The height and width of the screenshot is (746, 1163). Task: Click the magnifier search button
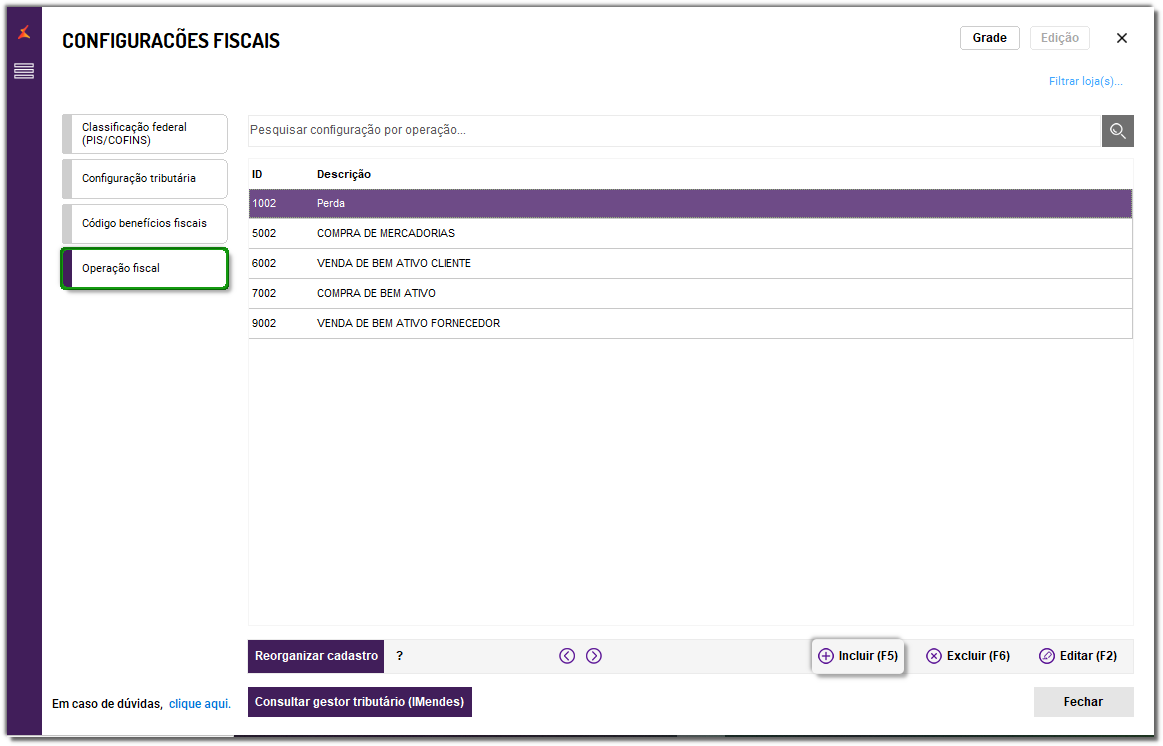point(1117,131)
